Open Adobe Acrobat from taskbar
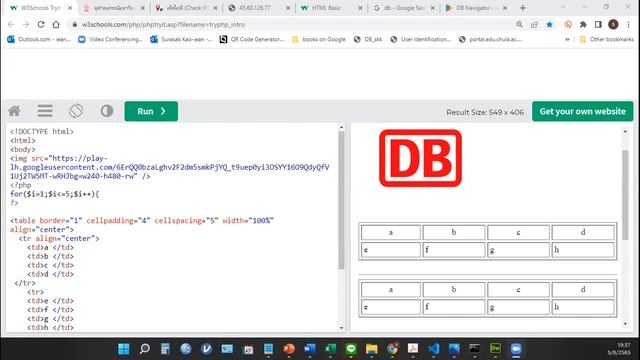The image size is (640, 360). point(413,349)
